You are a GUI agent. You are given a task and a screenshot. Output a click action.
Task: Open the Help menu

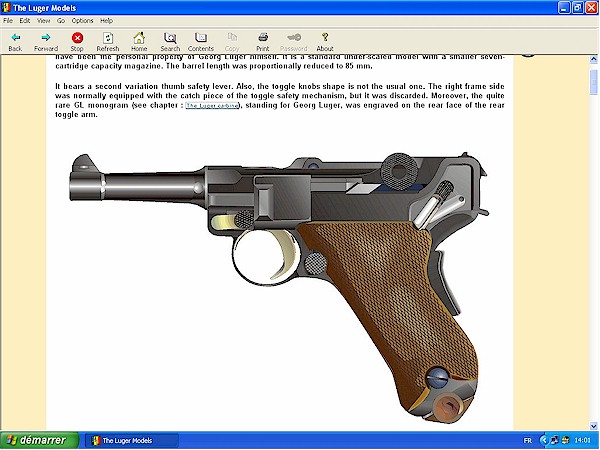106,21
